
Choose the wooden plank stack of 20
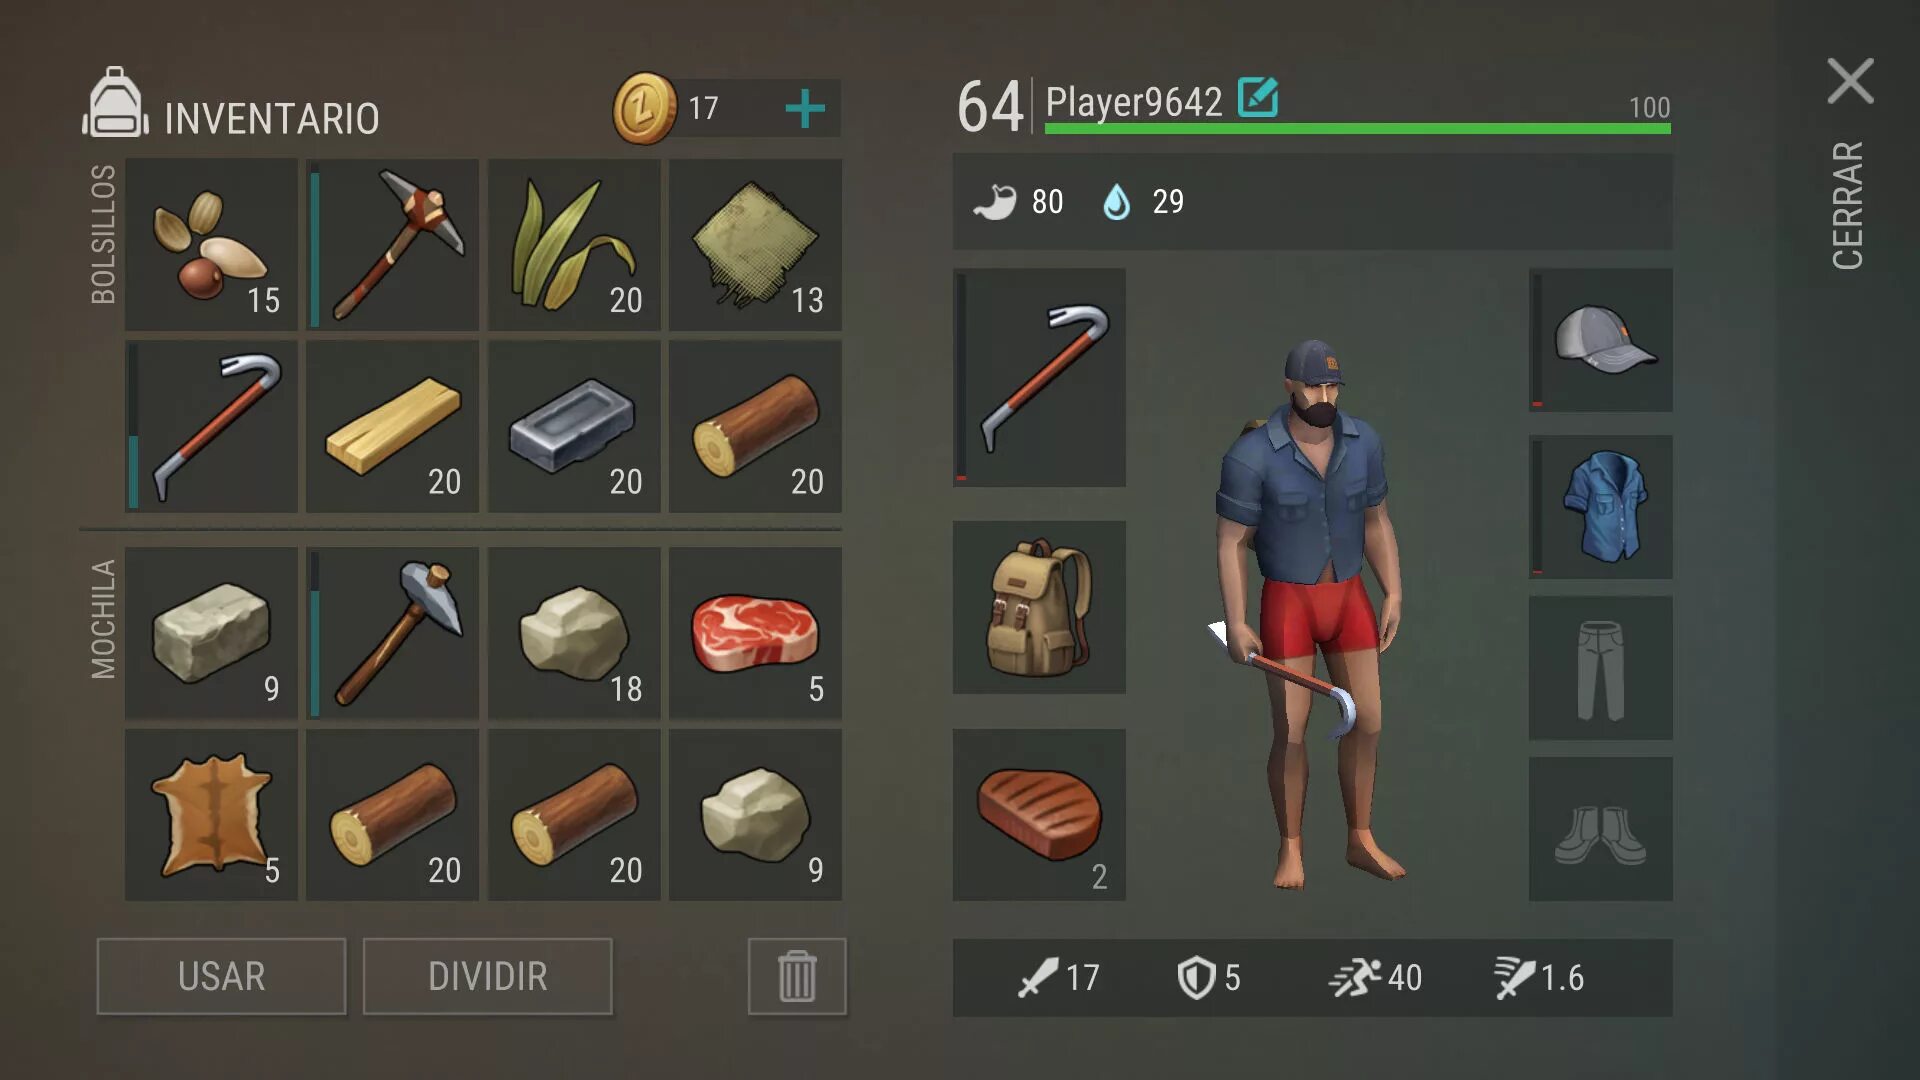[x=392, y=426]
